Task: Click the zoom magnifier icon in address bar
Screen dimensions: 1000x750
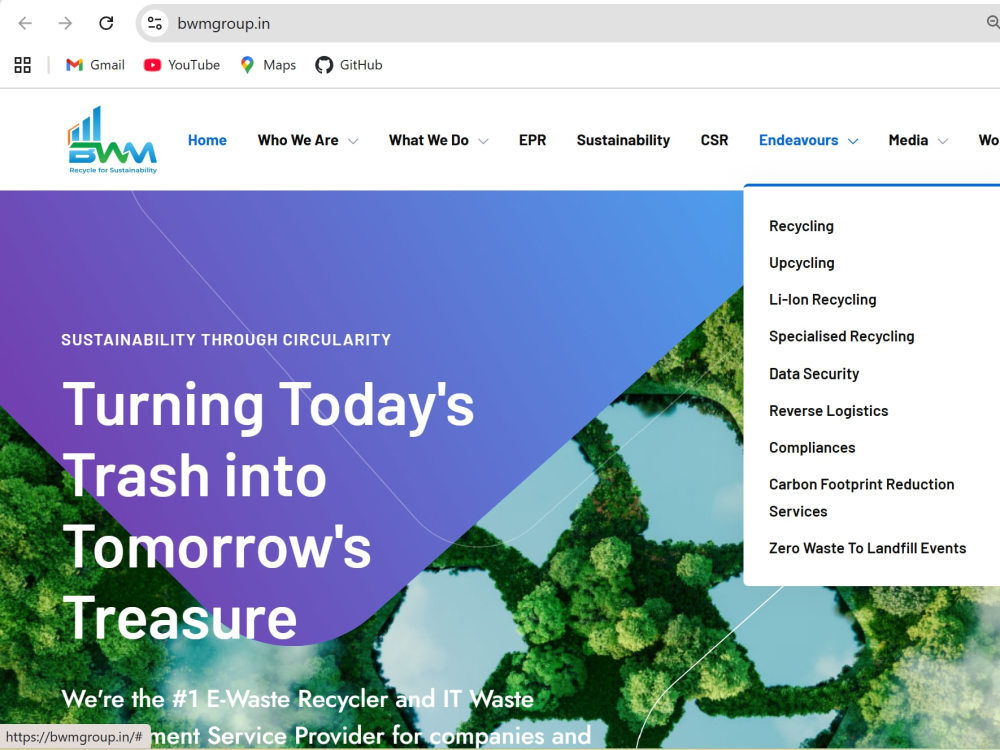Action: 992,23
